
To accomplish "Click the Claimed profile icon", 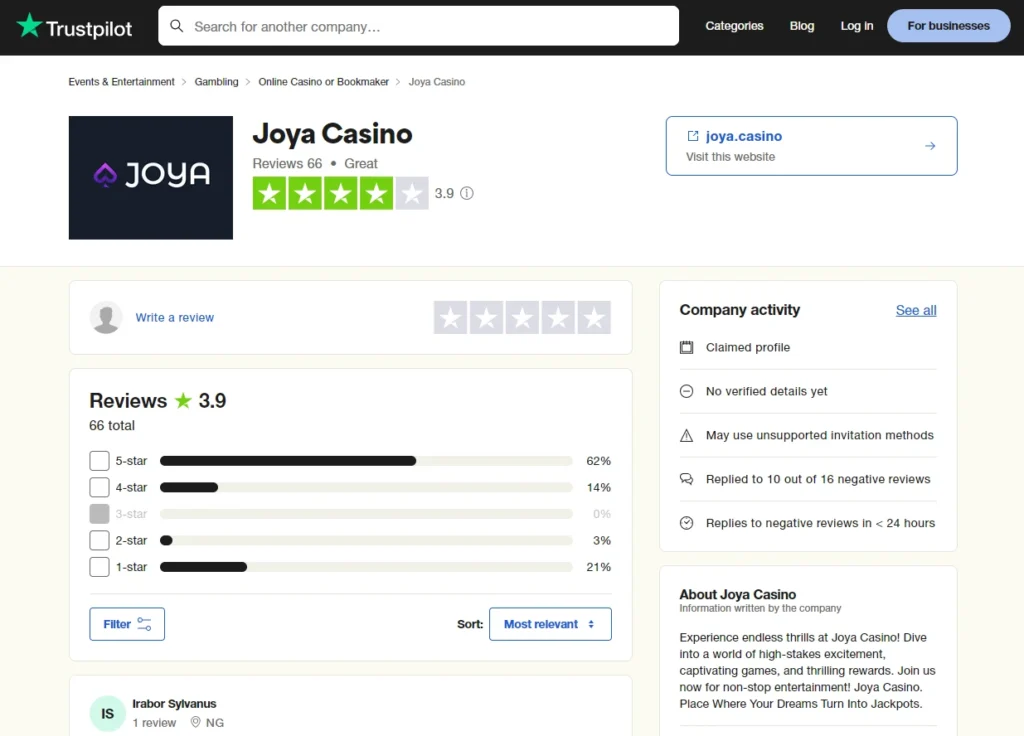I will click(x=686, y=347).
